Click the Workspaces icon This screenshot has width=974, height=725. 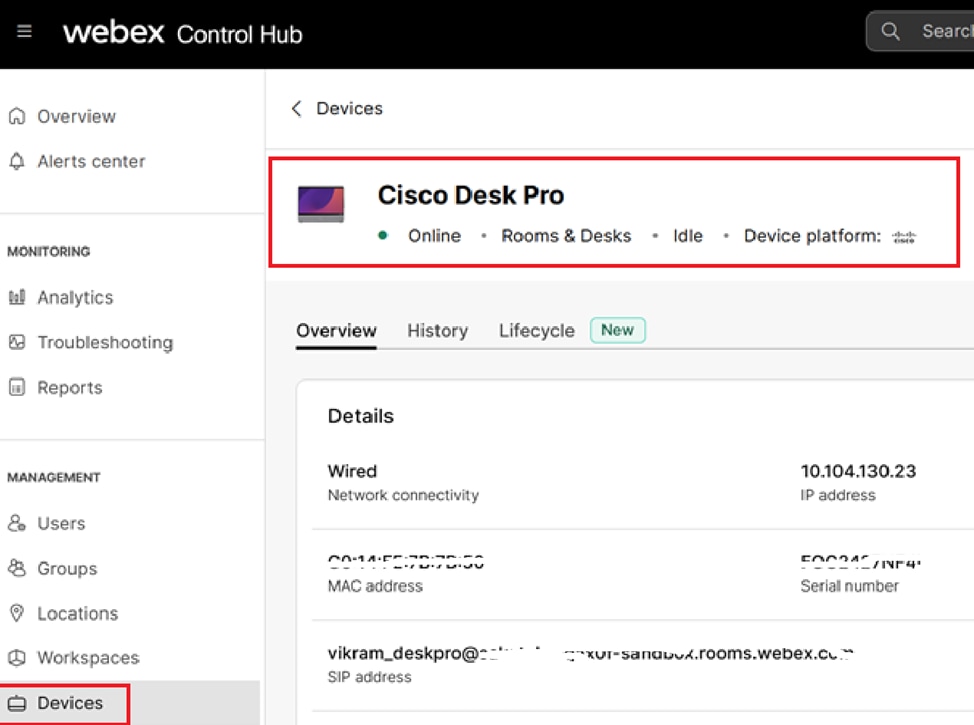pos(17,658)
